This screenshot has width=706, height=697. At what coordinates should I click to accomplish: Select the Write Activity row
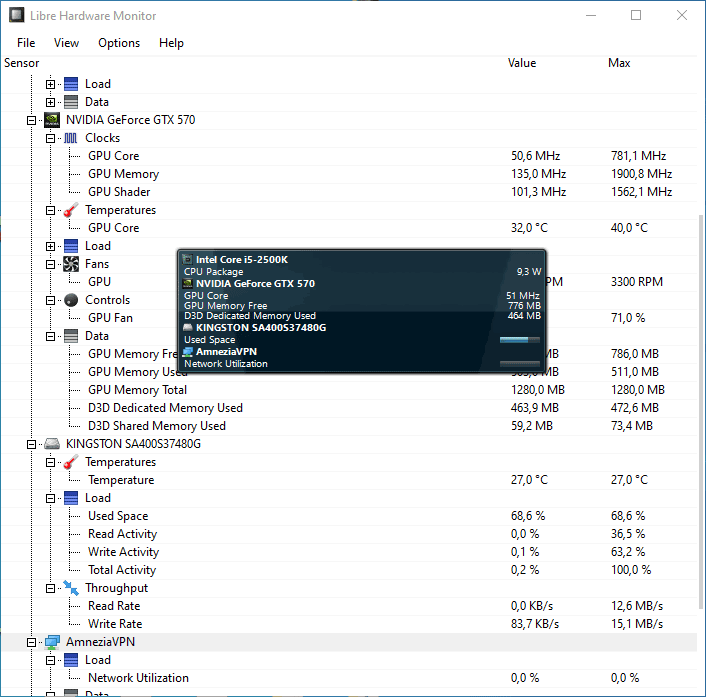click(349, 552)
